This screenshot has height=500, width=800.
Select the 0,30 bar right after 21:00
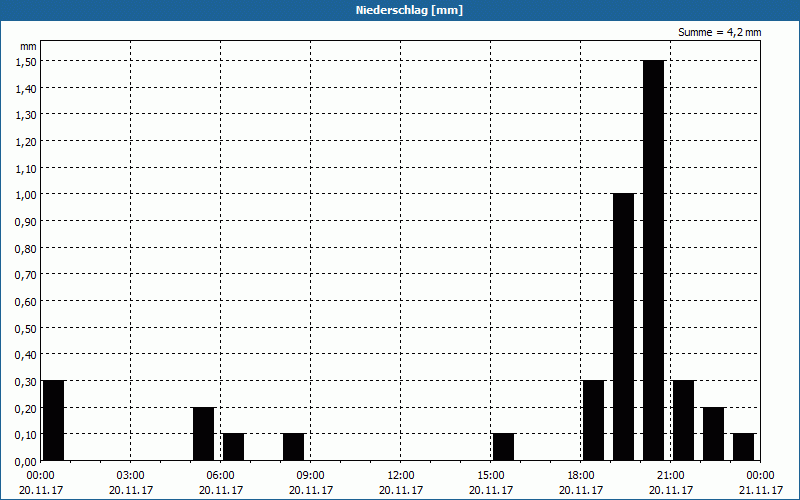[x=684, y=420]
